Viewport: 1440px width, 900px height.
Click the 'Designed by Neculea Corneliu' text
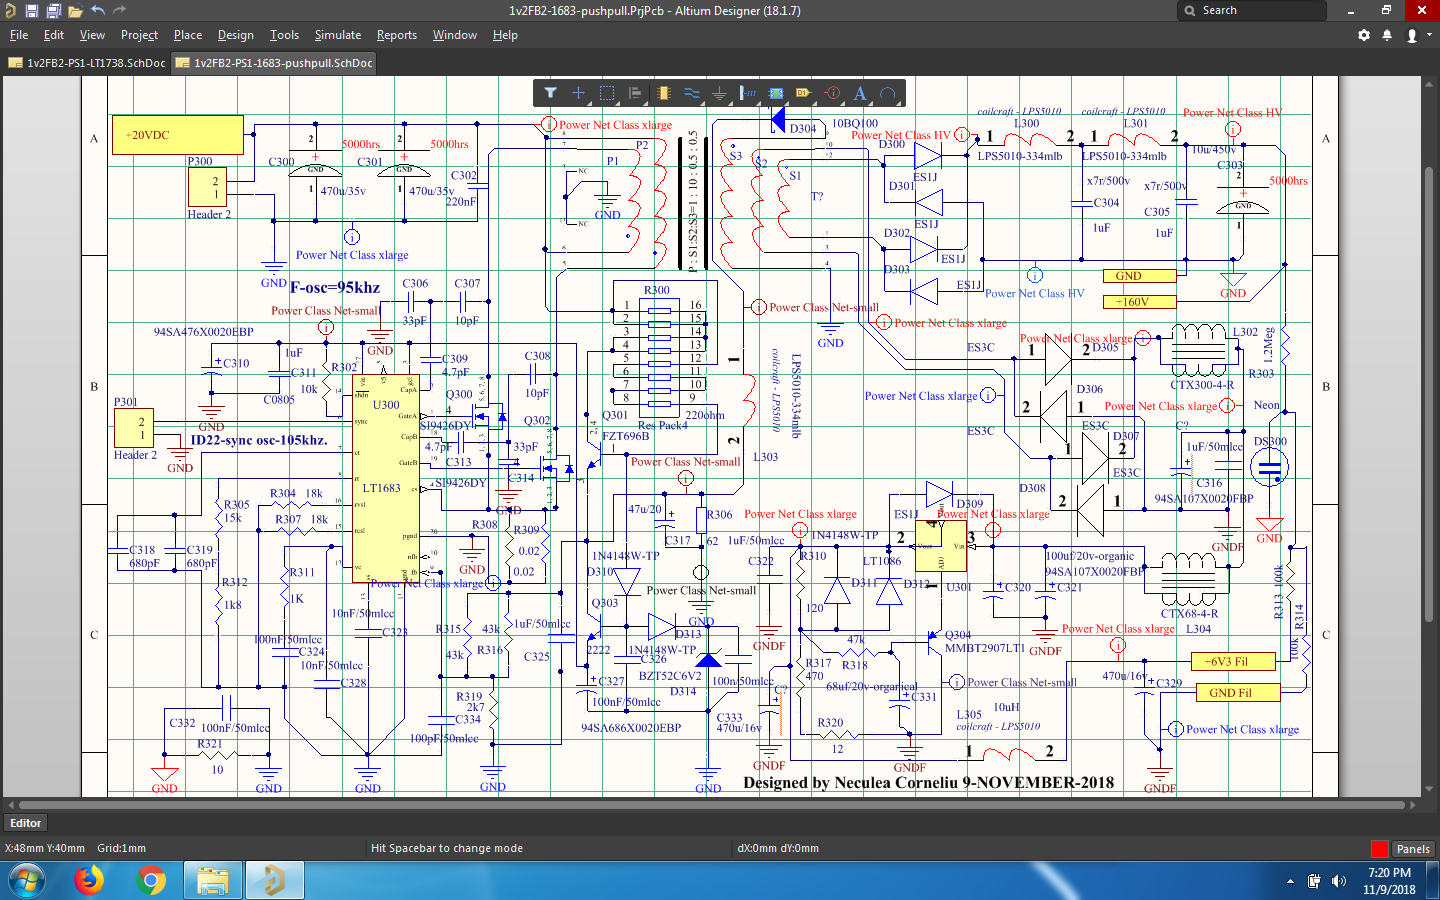point(928,782)
